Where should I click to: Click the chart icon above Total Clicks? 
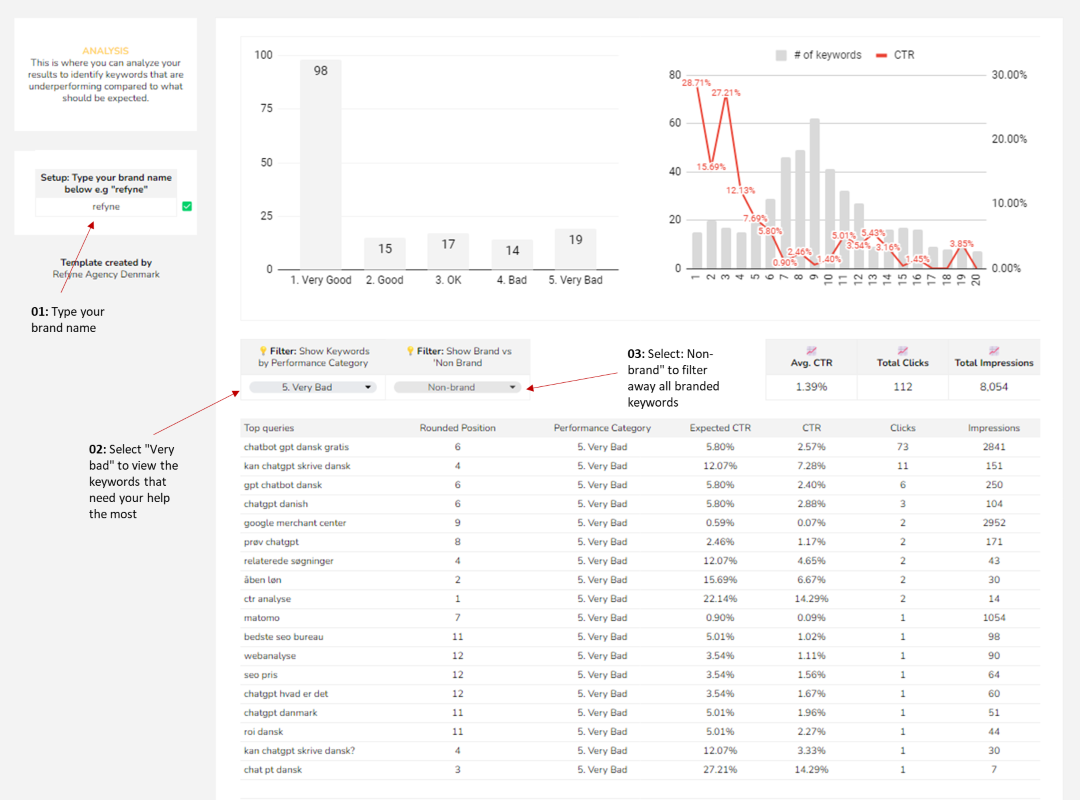point(903,351)
